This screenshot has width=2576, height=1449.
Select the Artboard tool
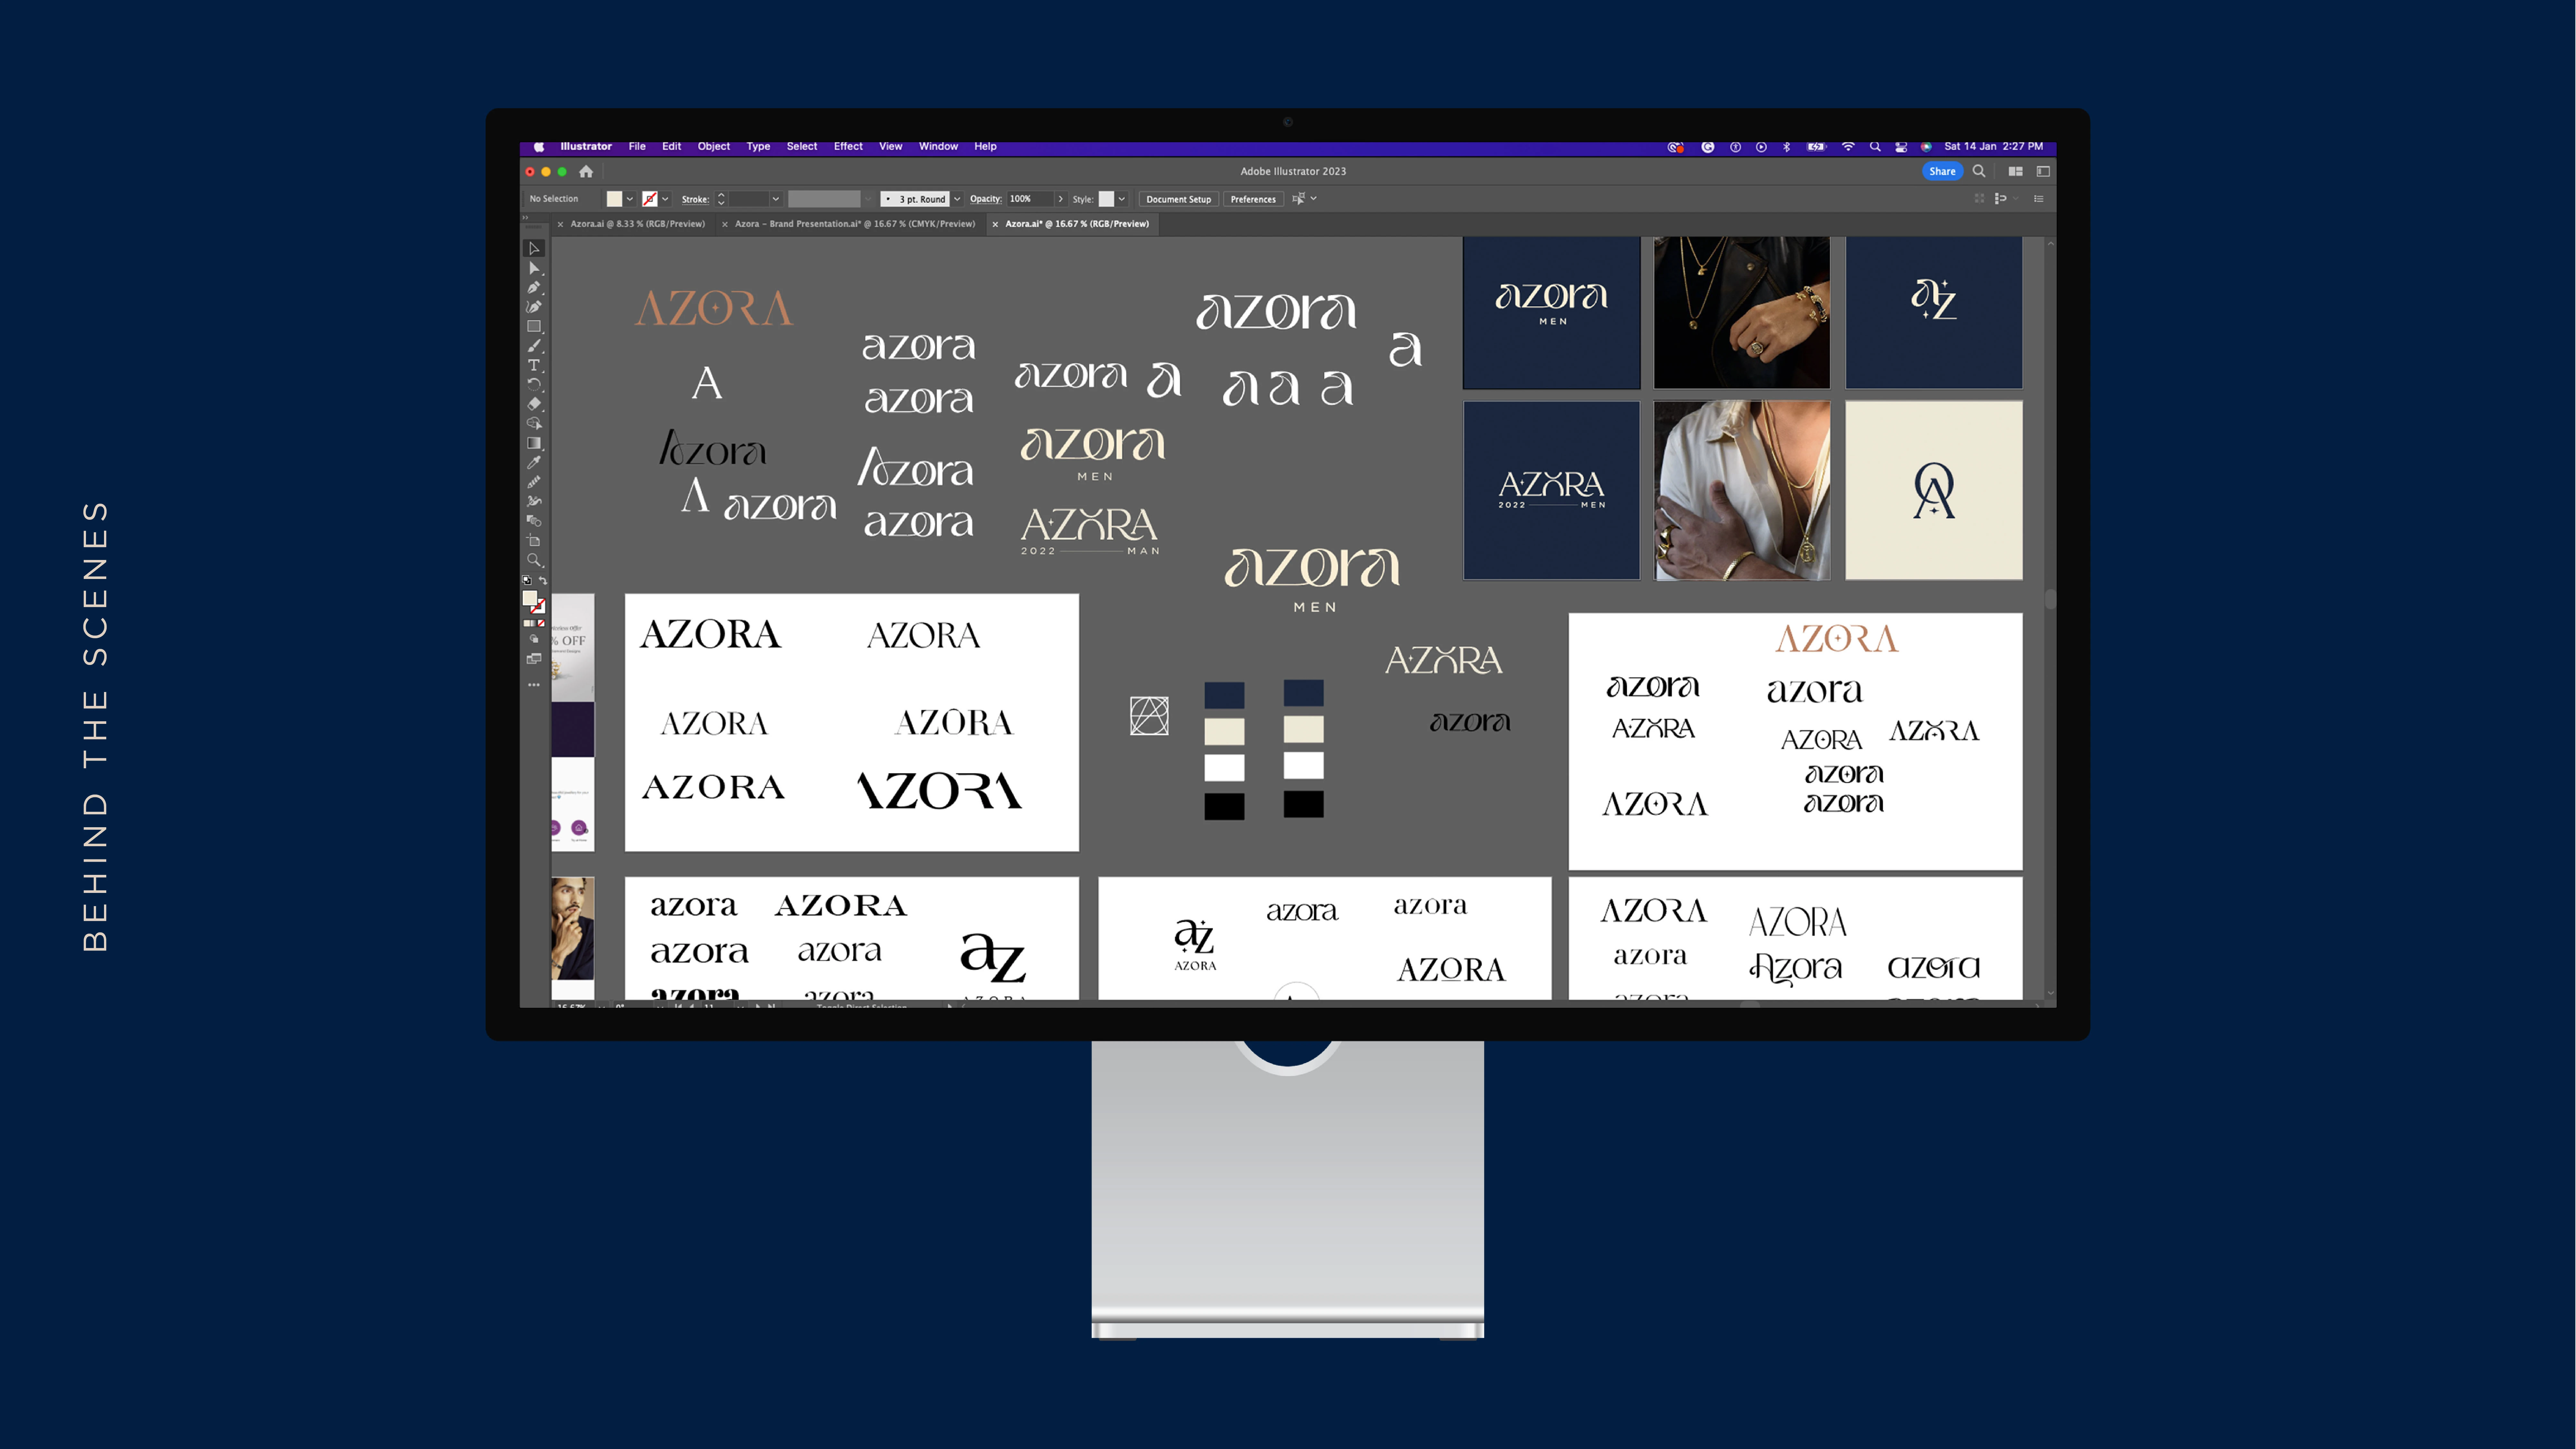pos(534,540)
